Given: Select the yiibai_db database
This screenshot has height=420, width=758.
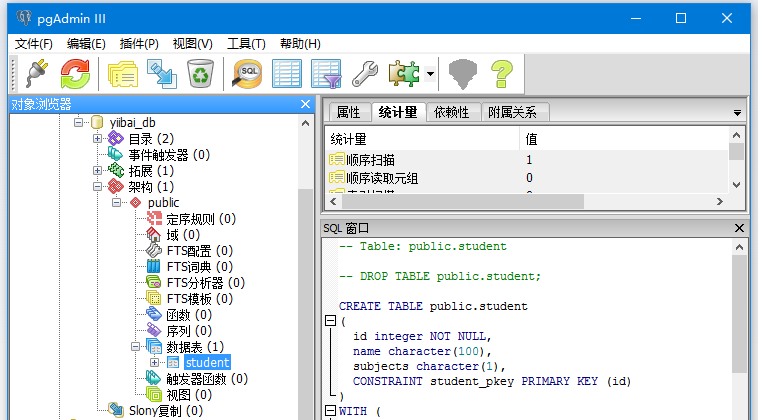Looking at the screenshot, I should 132,123.
